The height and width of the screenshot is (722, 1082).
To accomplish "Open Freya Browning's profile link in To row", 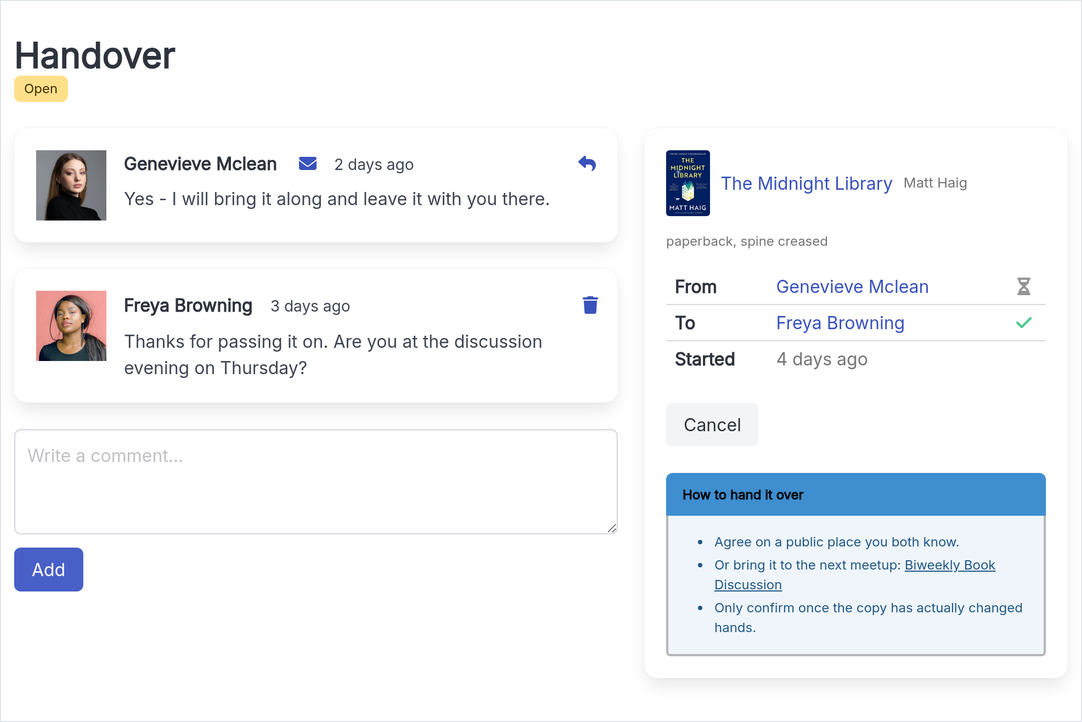I will click(840, 323).
